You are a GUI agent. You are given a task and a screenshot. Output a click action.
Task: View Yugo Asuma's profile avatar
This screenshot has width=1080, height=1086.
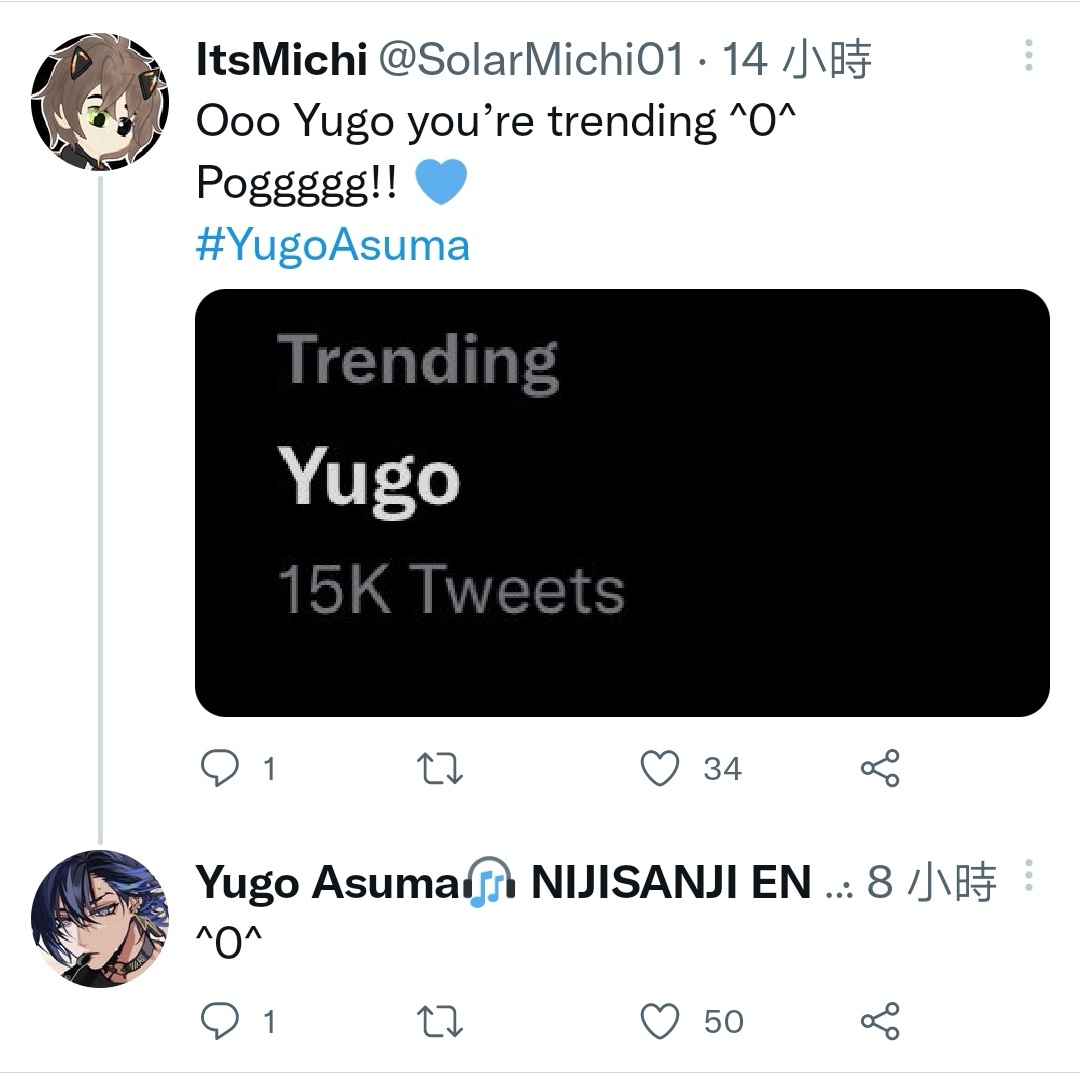(100, 918)
